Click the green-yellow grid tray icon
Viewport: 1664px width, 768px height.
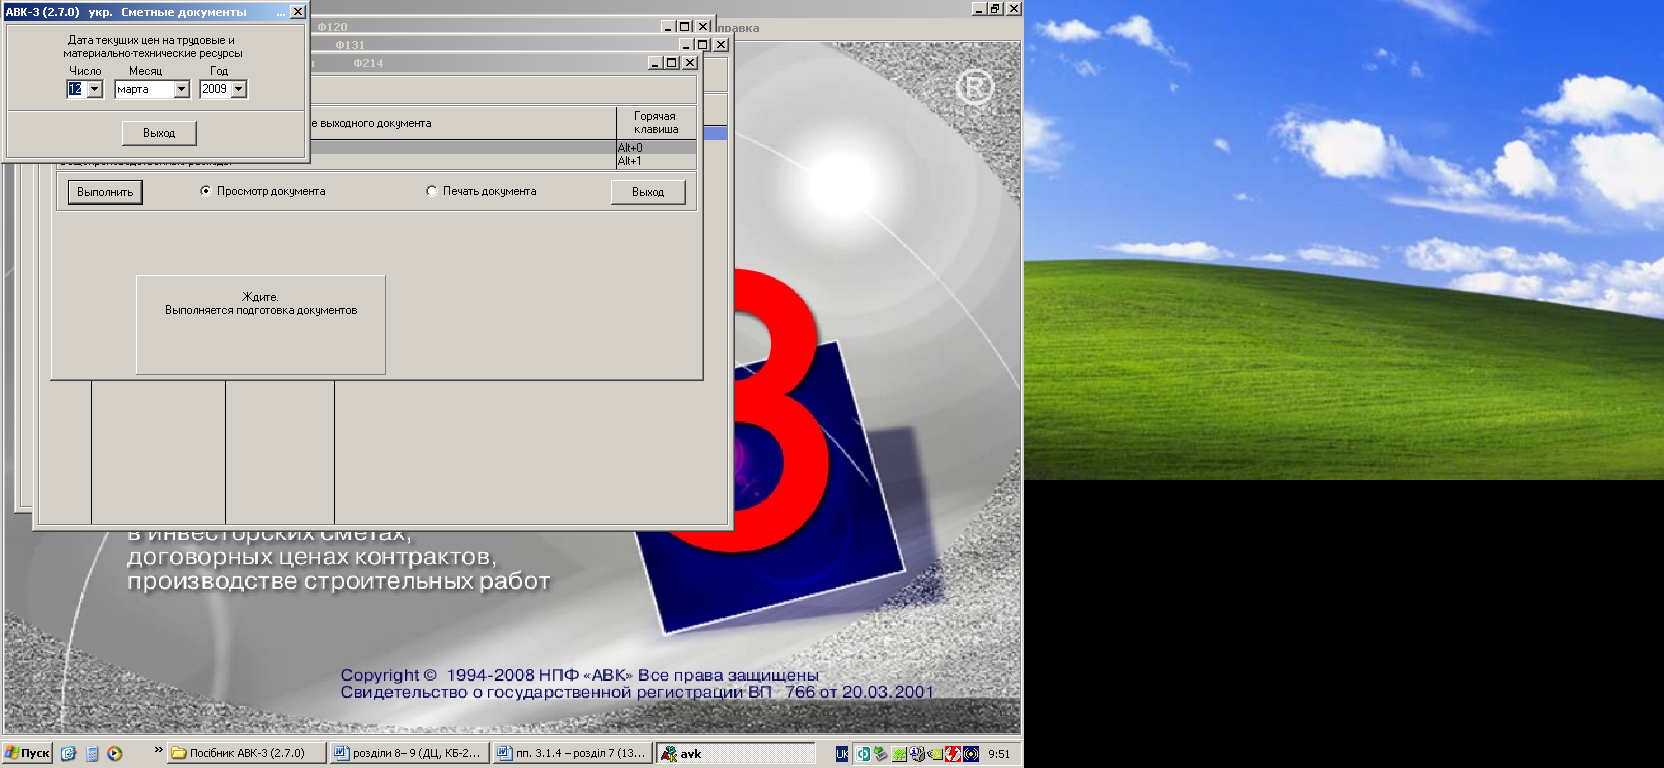point(899,754)
